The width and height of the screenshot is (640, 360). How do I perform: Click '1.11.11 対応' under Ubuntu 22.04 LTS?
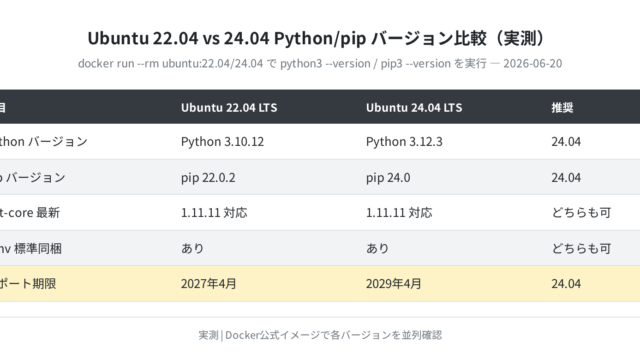[x=214, y=213]
